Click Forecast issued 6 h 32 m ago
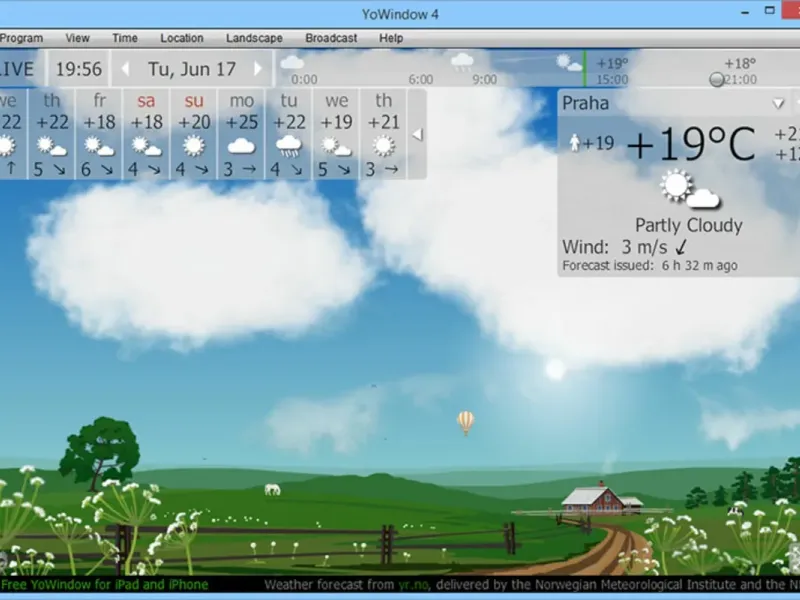The width and height of the screenshot is (800, 600). 649,266
